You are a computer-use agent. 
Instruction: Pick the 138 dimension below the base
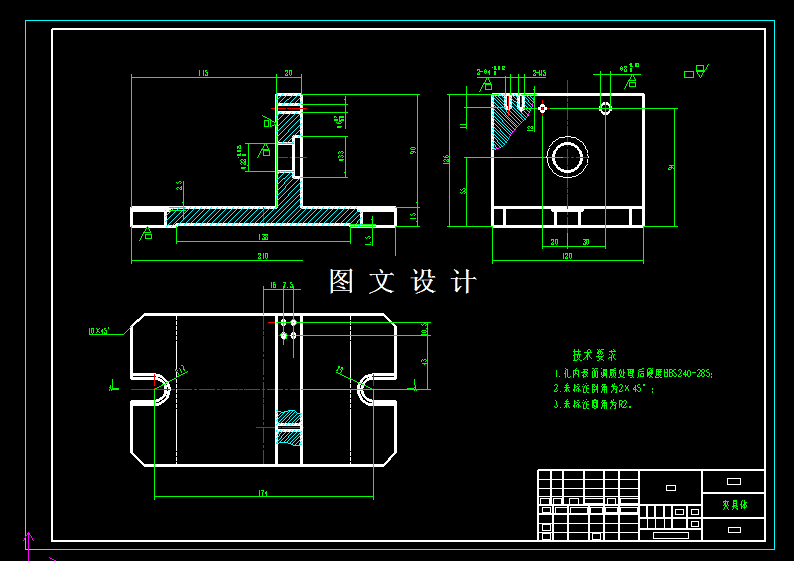click(x=263, y=236)
